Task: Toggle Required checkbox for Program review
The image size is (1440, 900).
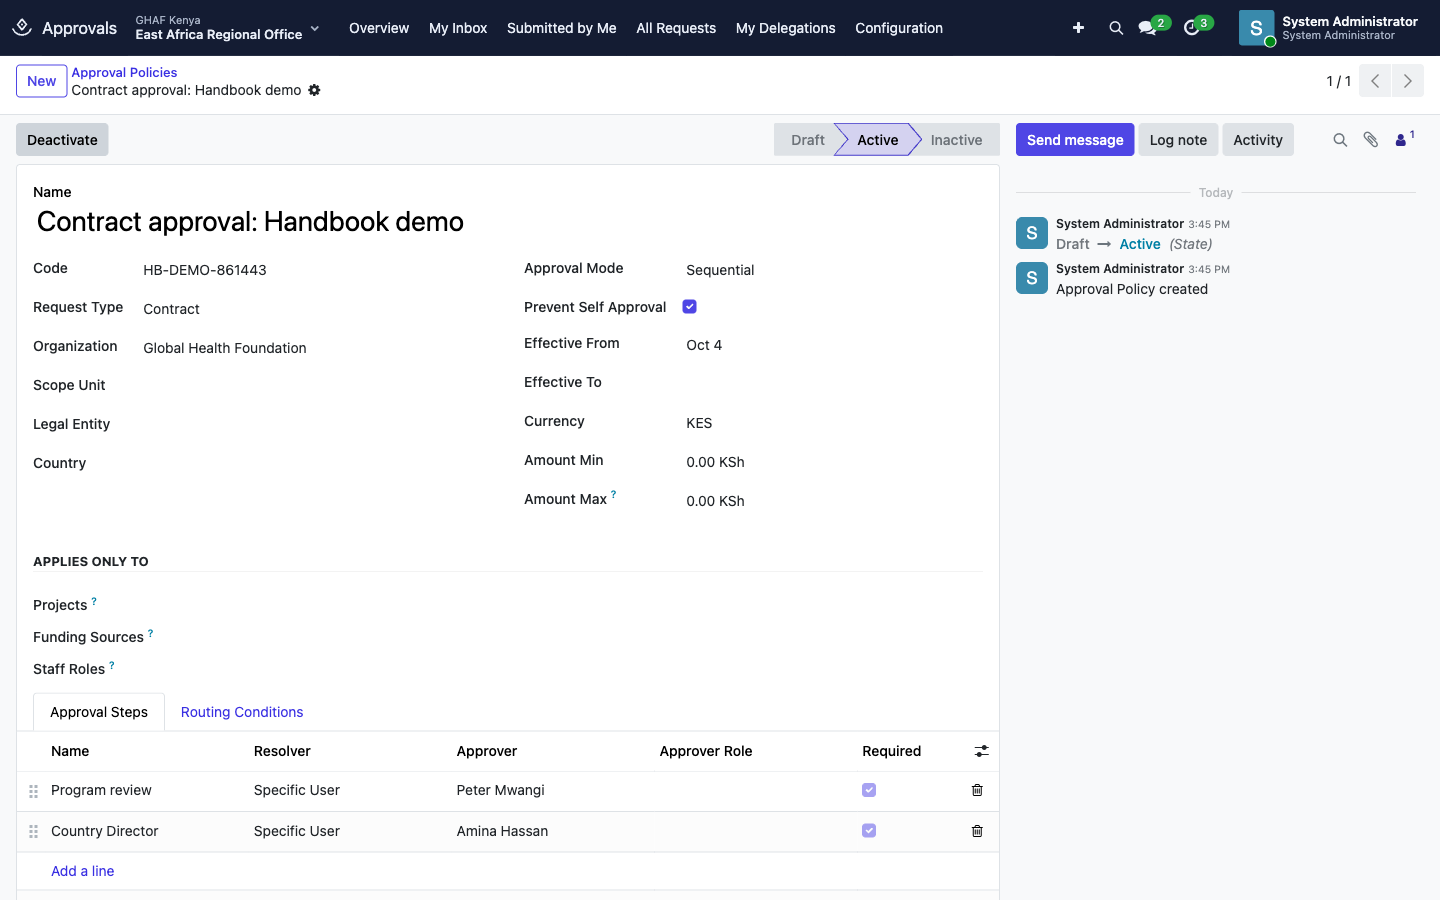Action: pyautogui.click(x=869, y=790)
